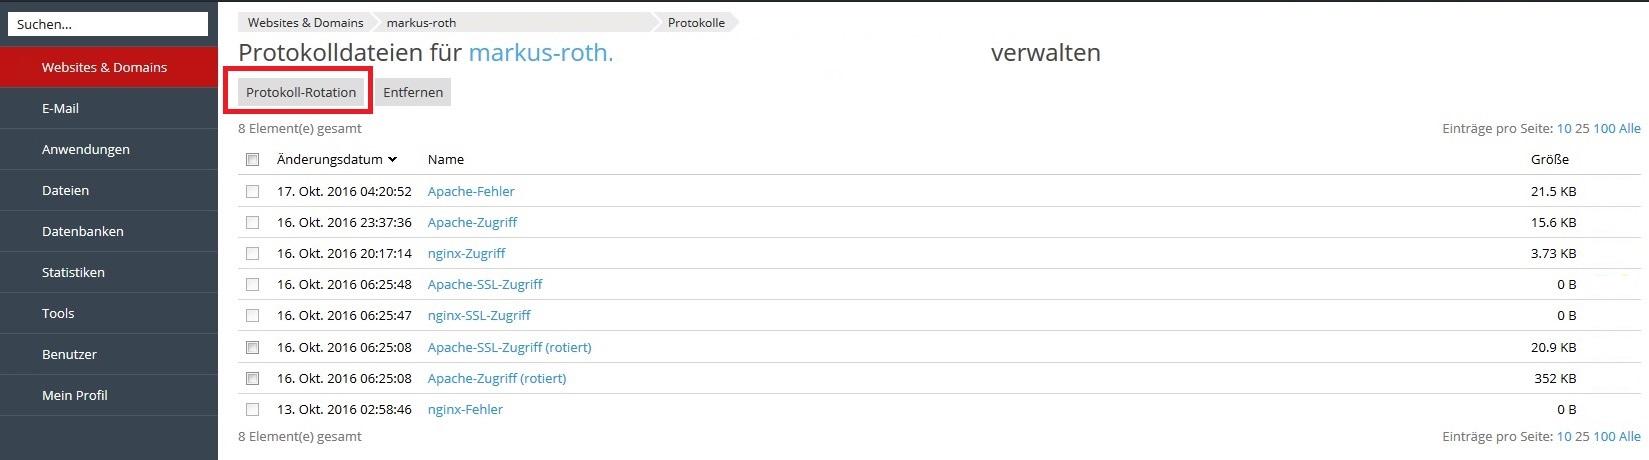Open nginx-SSL-Zugriff log link
This screenshot has width=1649, height=460.
tap(479, 315)
